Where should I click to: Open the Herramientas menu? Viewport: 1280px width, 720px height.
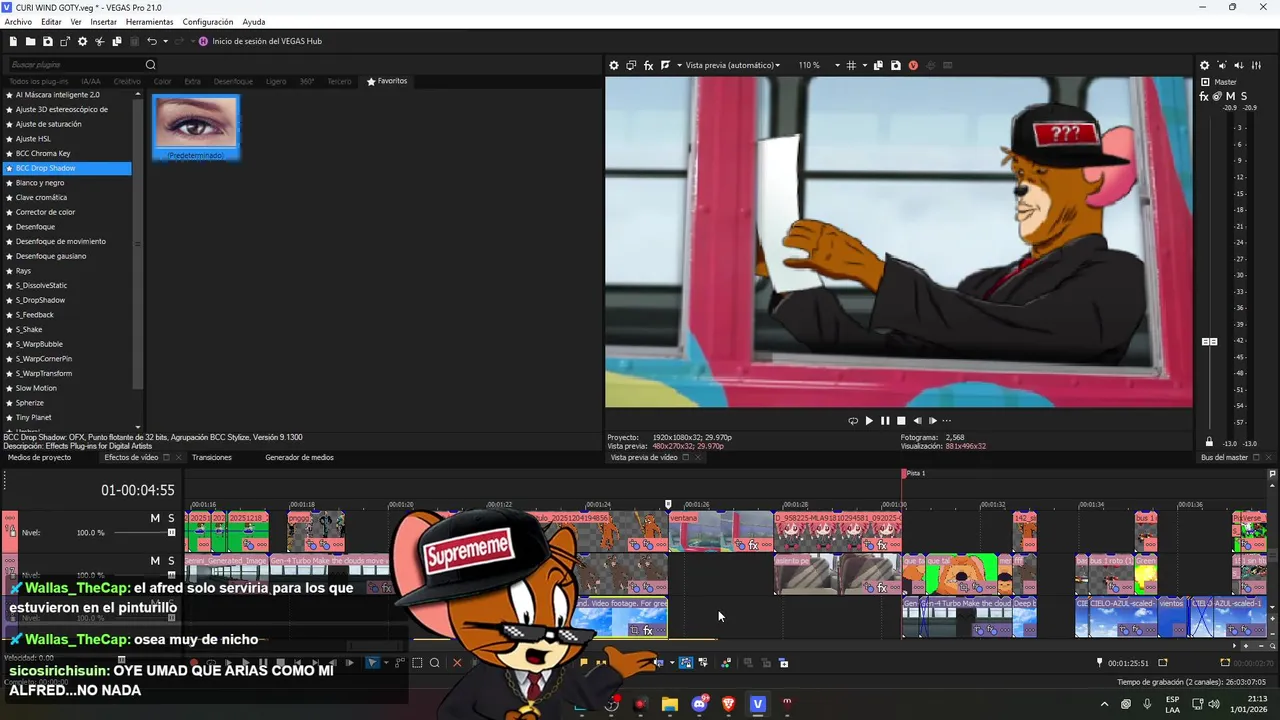coord(149,22)
